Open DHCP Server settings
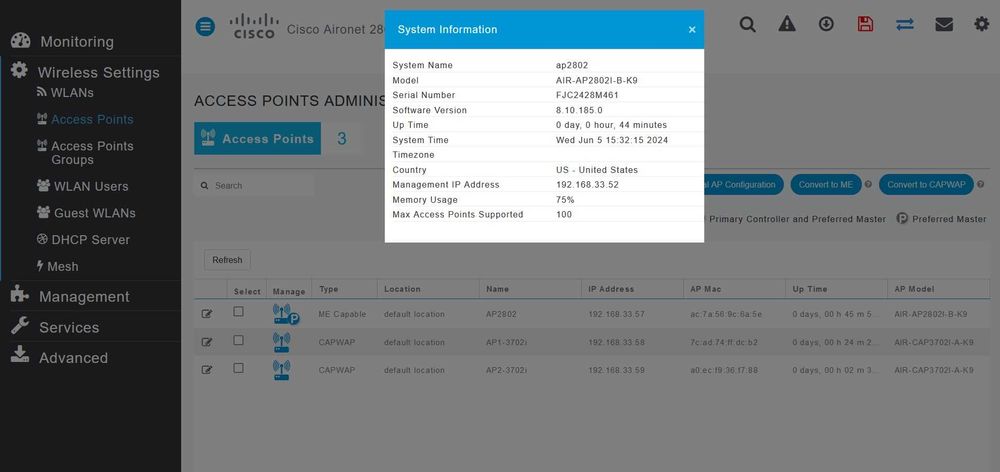Screen dimensions: 1000x472 [x=90, y=240]
